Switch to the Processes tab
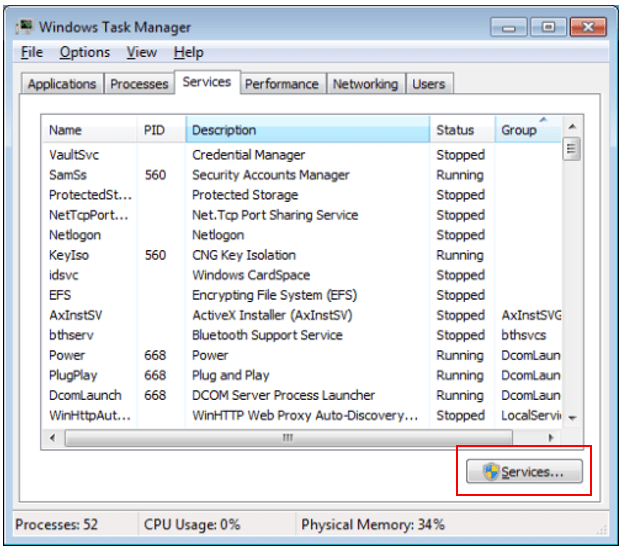 pos(139,84)
